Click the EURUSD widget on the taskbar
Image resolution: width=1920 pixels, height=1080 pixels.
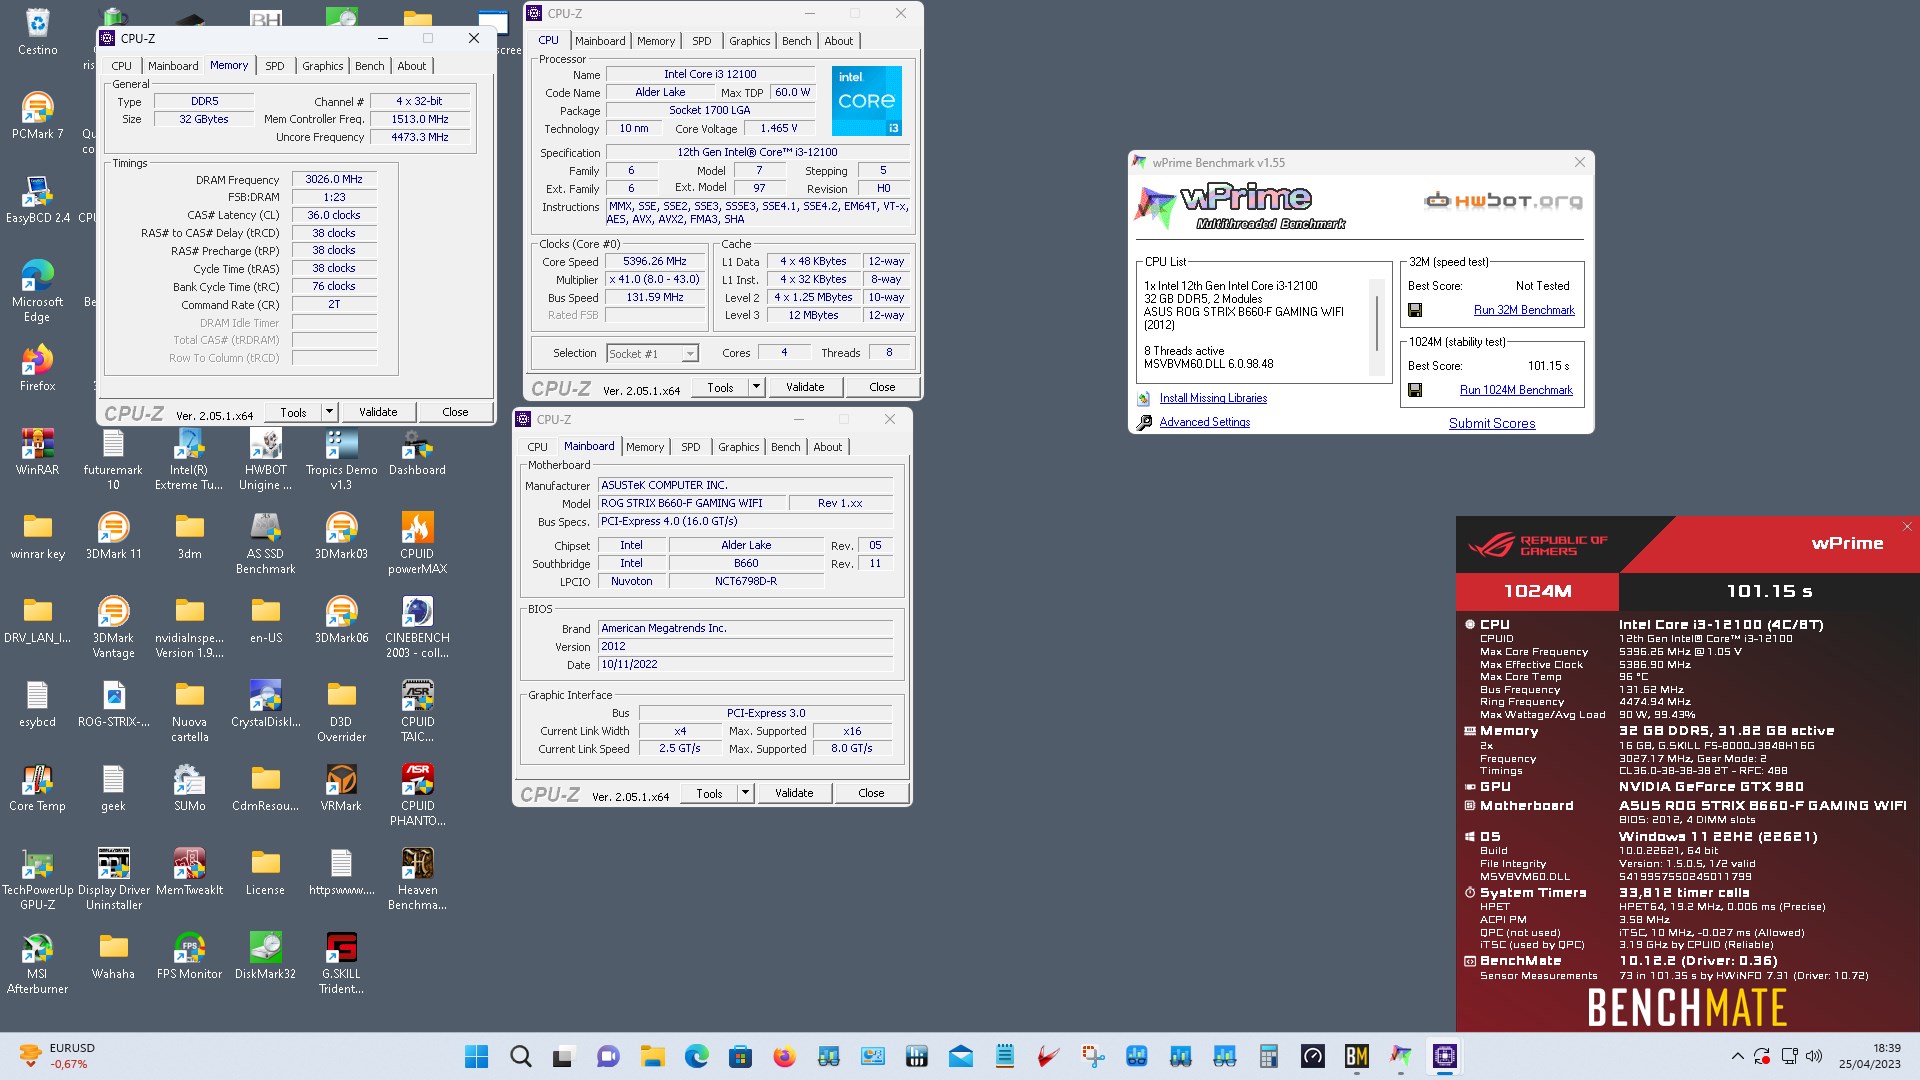58,1056
